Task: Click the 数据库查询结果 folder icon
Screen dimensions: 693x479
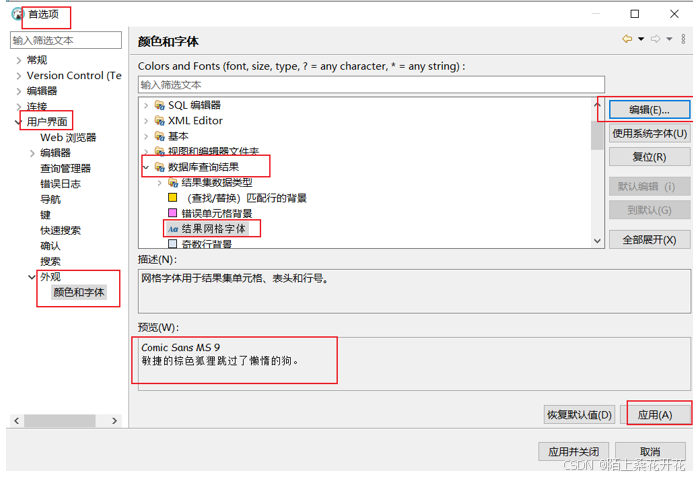Action: [x=160, y=167]
